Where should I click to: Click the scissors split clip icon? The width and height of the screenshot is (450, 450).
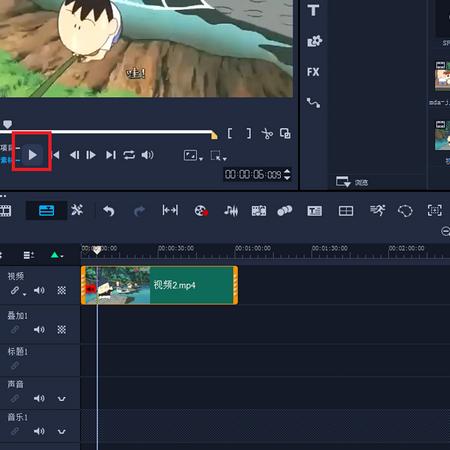pos(267,134)
